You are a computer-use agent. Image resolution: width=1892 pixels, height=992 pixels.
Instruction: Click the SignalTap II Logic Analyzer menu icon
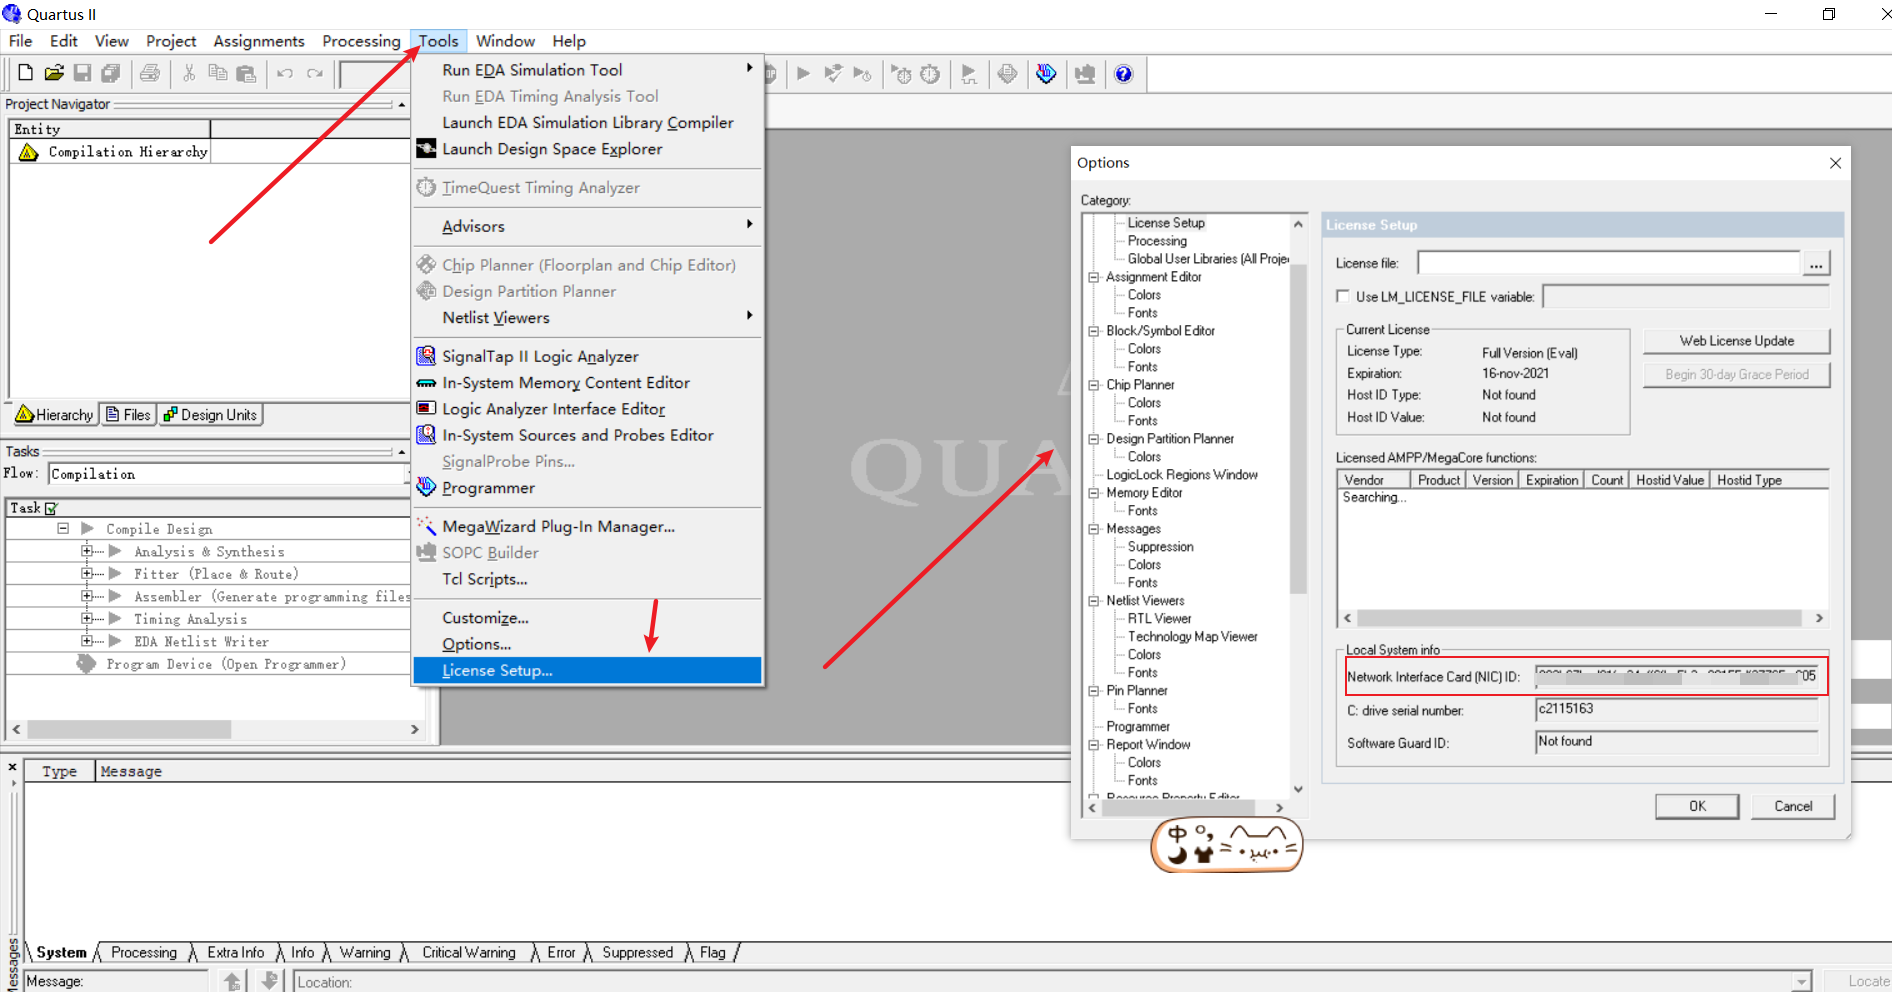(x=426, y=356)
